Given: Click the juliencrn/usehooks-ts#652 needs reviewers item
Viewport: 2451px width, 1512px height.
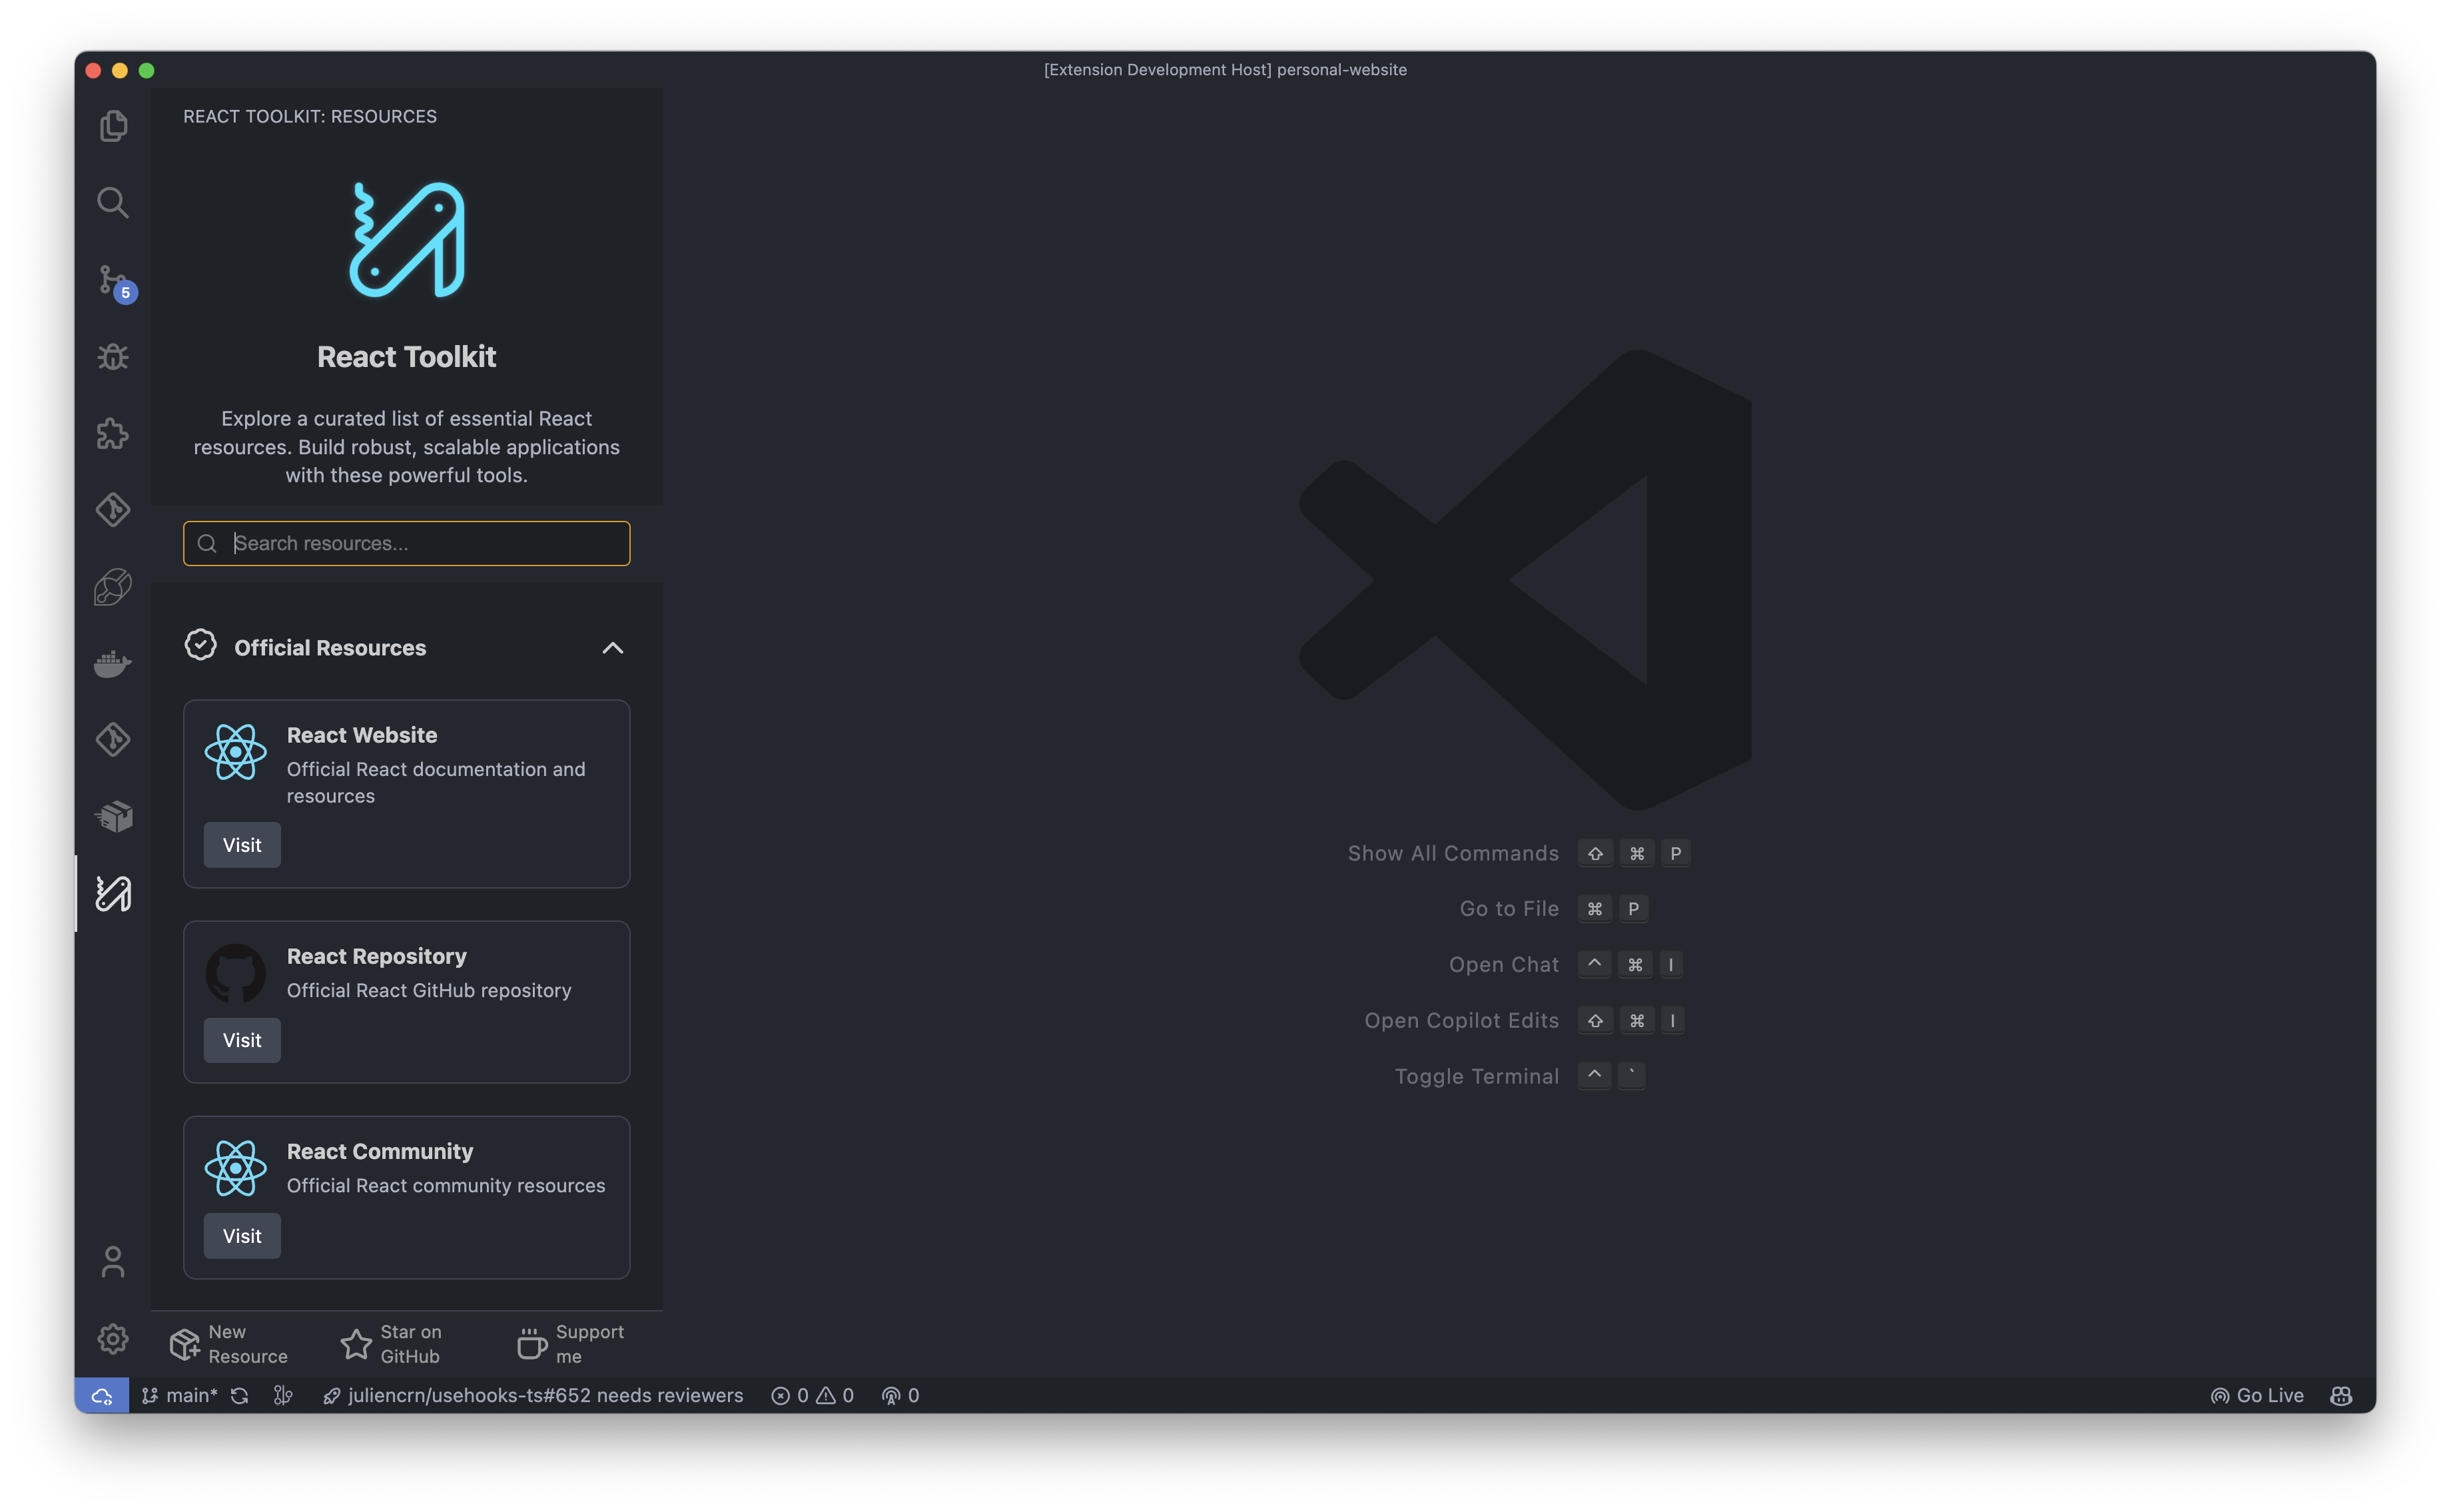Looking at the screenshot, I should click(533, 1395).
